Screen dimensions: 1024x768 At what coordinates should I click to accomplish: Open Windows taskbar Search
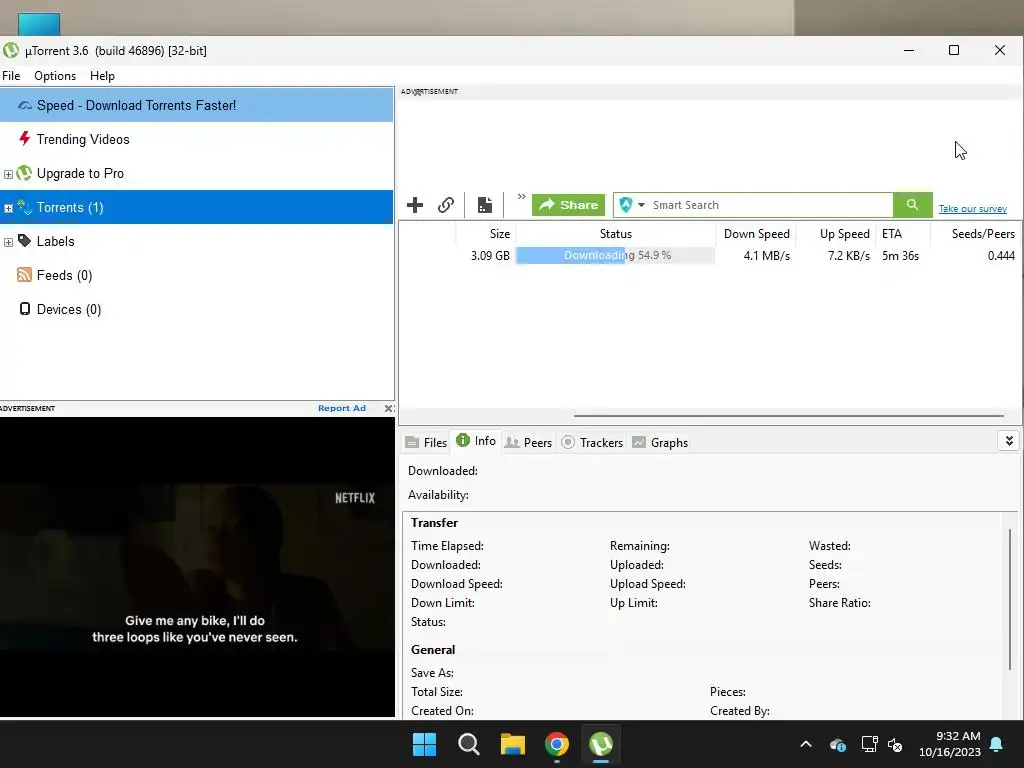(x=469, y=744)
